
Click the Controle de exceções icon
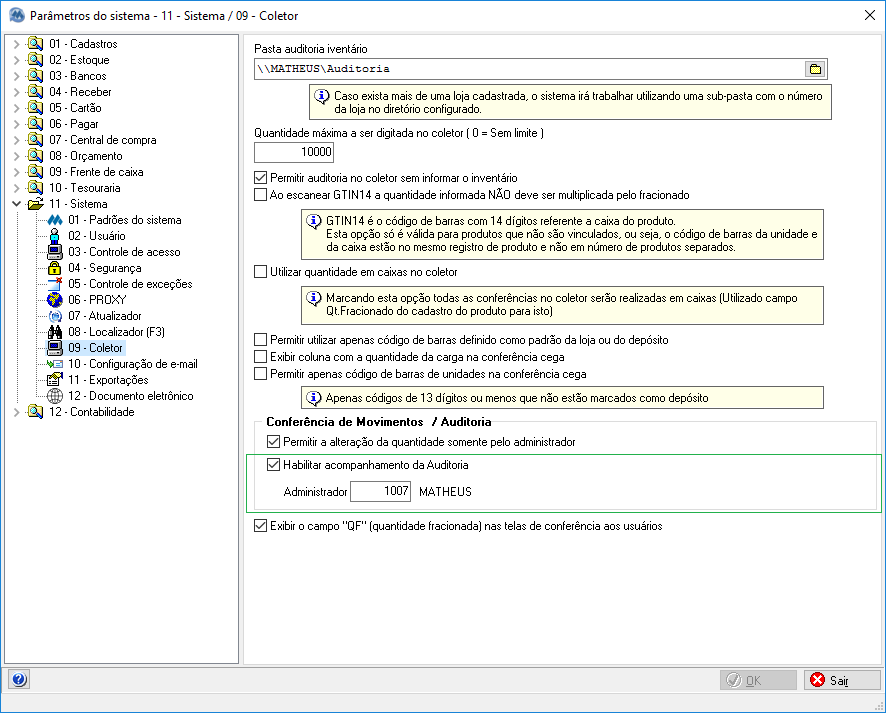(55, 284)
